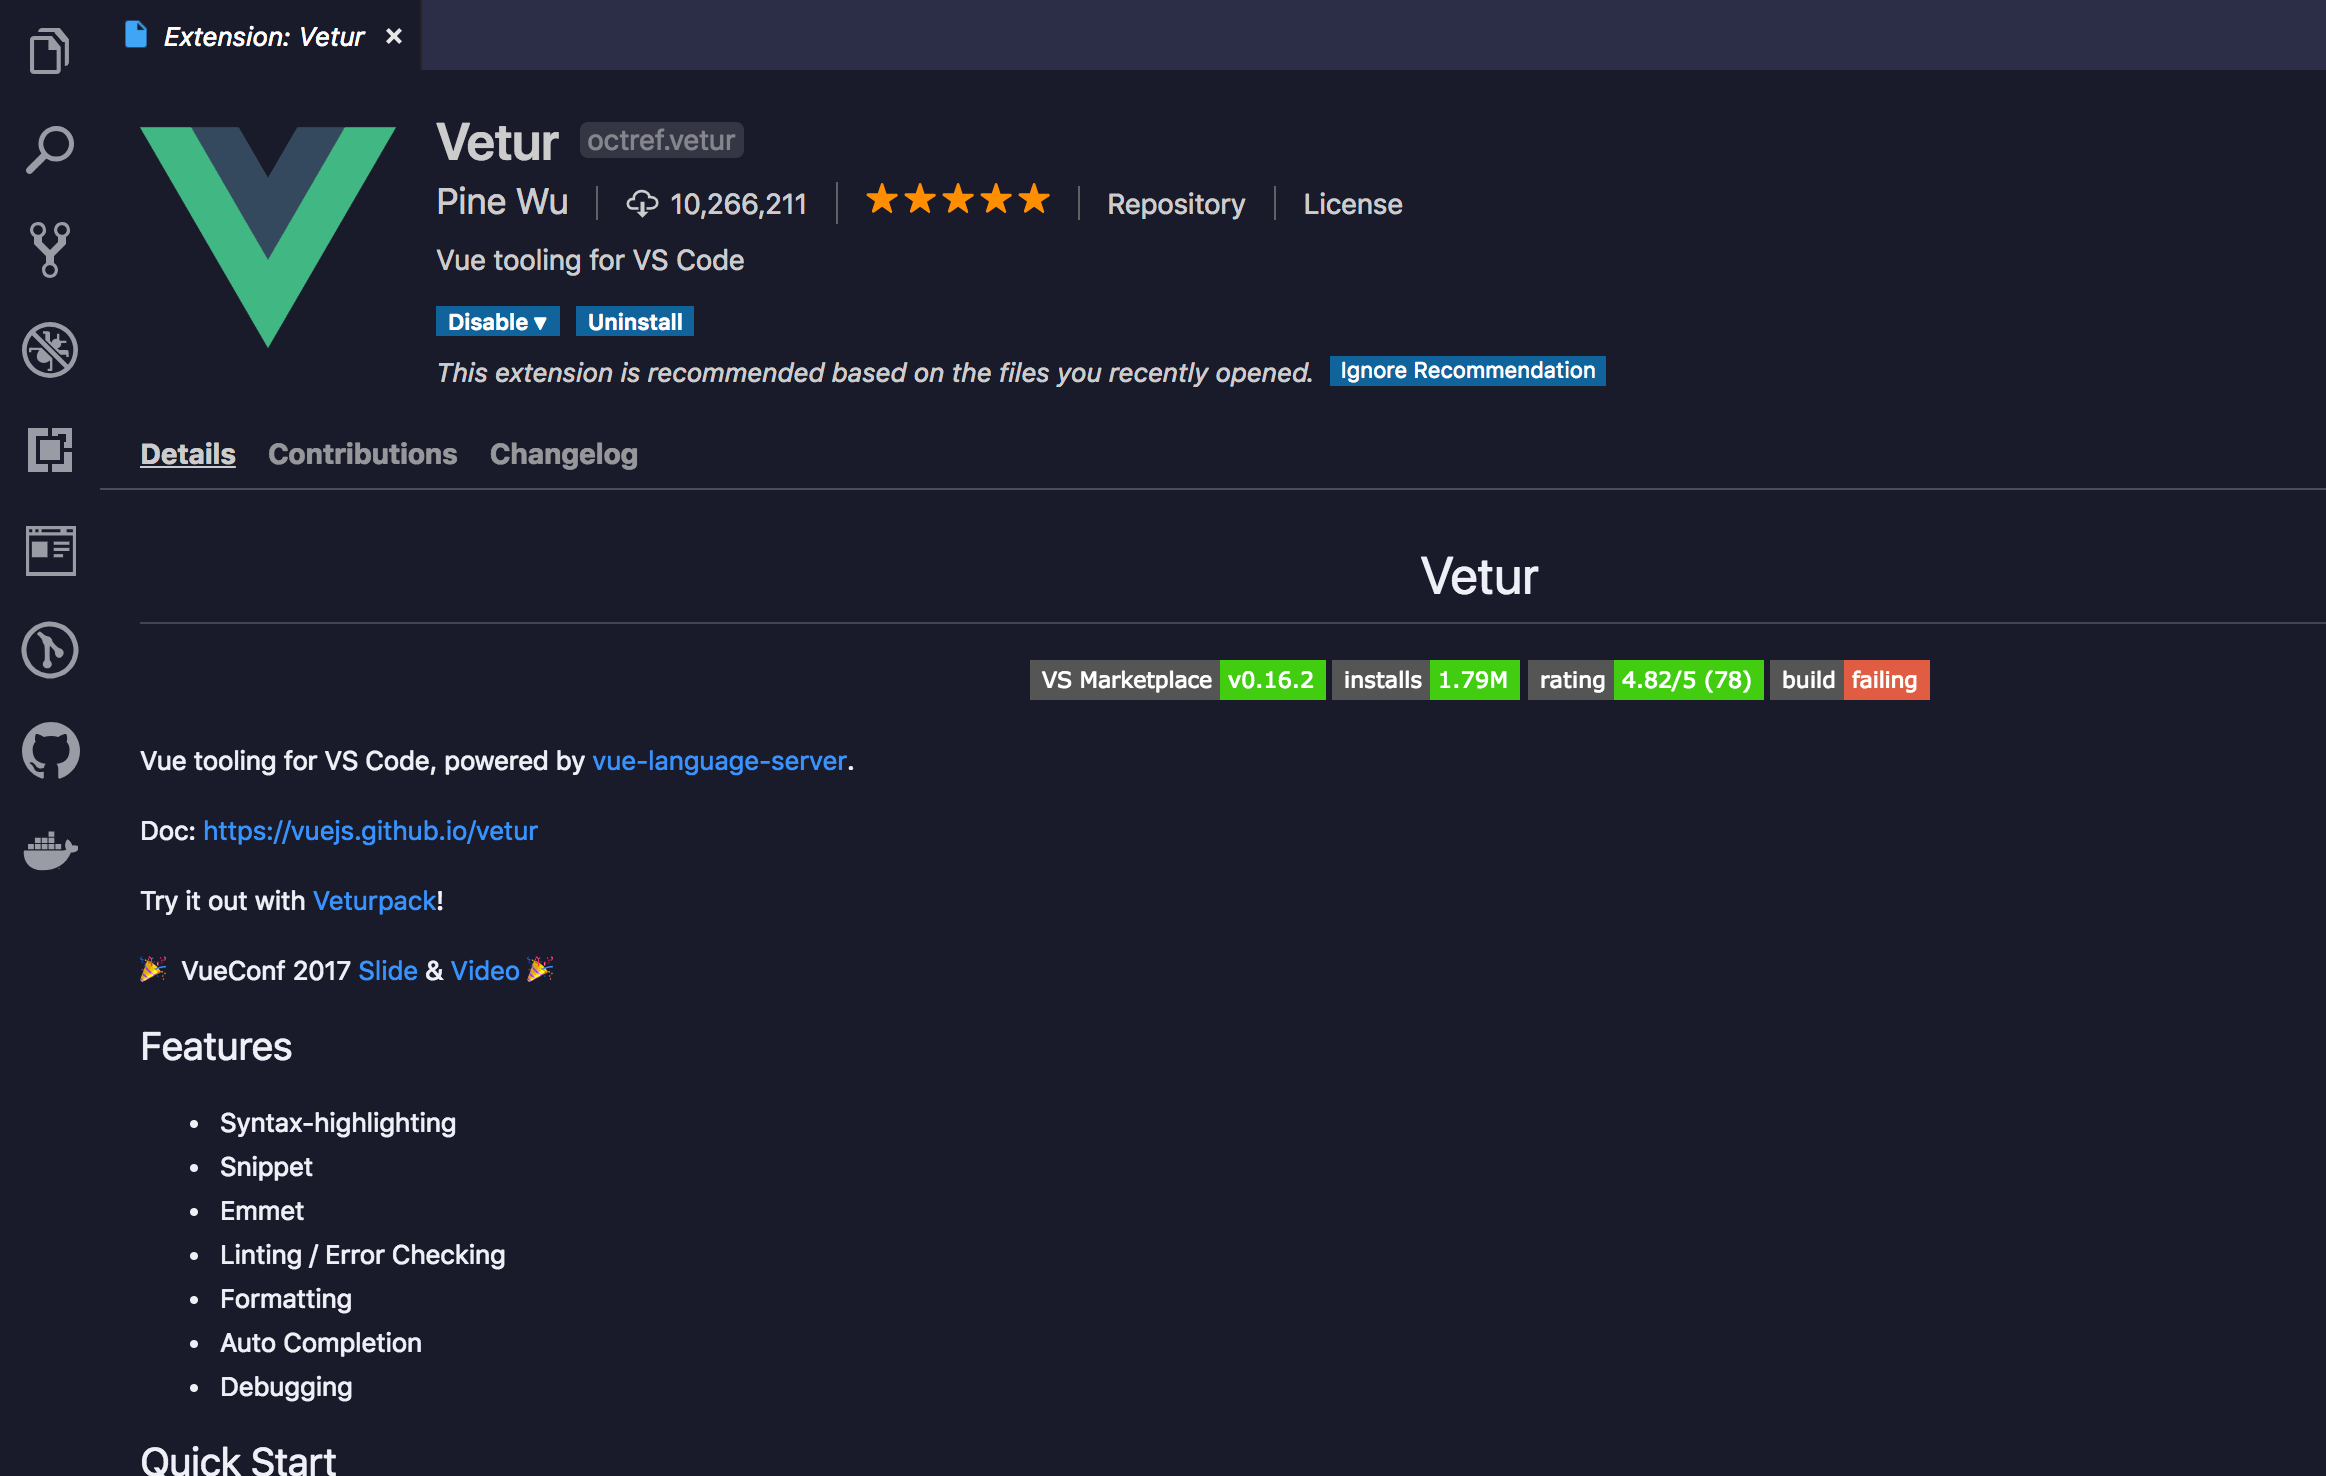
Task: Open the vue-language-server link
Action: (x=718, y=761)
